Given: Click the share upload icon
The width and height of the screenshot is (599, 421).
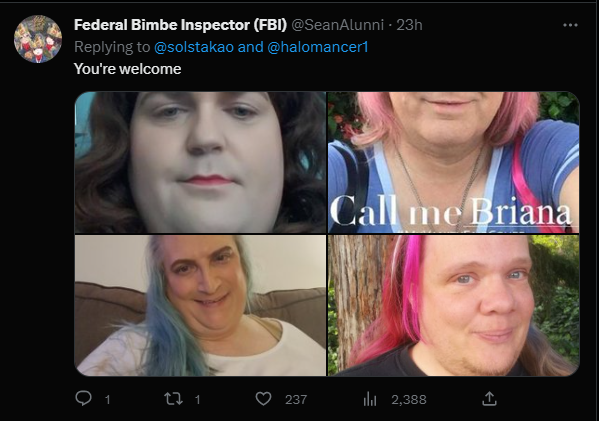Looking at the screenshot, I should coord(489,398).
